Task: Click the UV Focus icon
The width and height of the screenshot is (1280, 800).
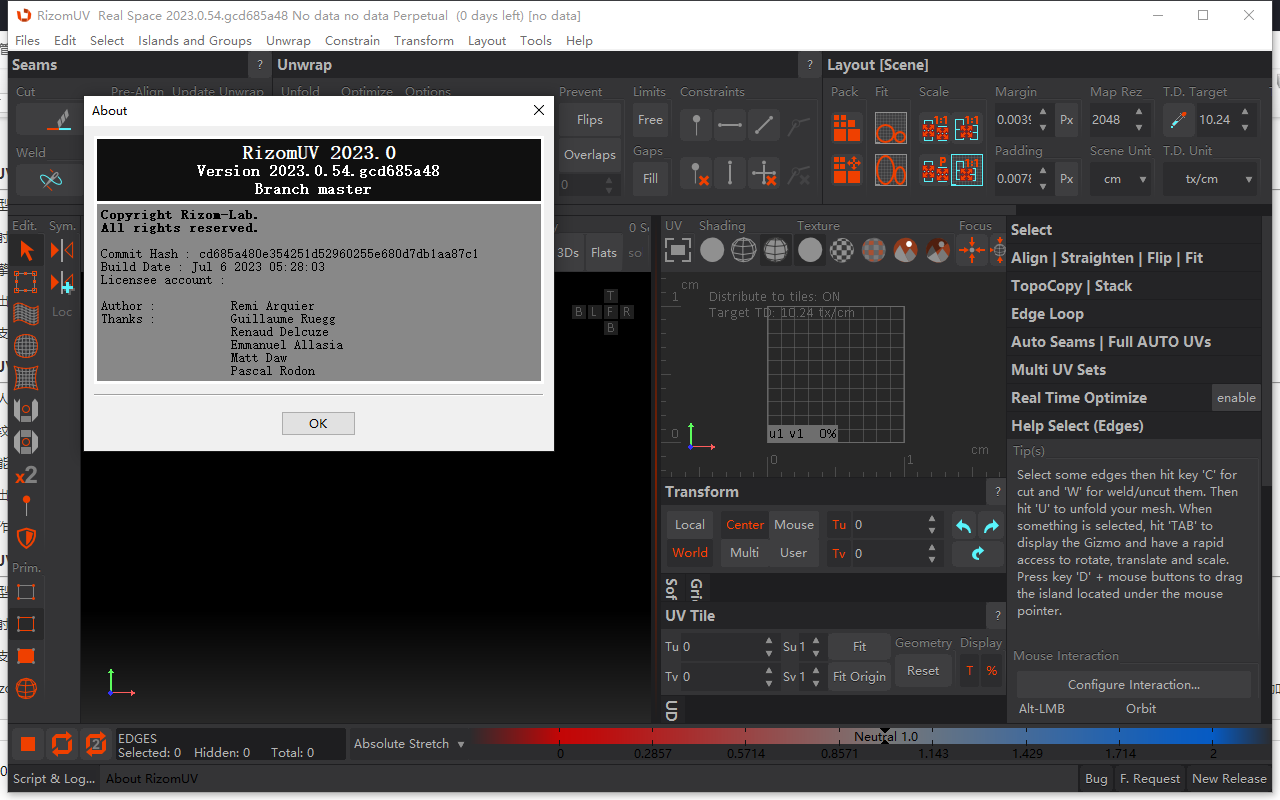Action: [971, 250]
